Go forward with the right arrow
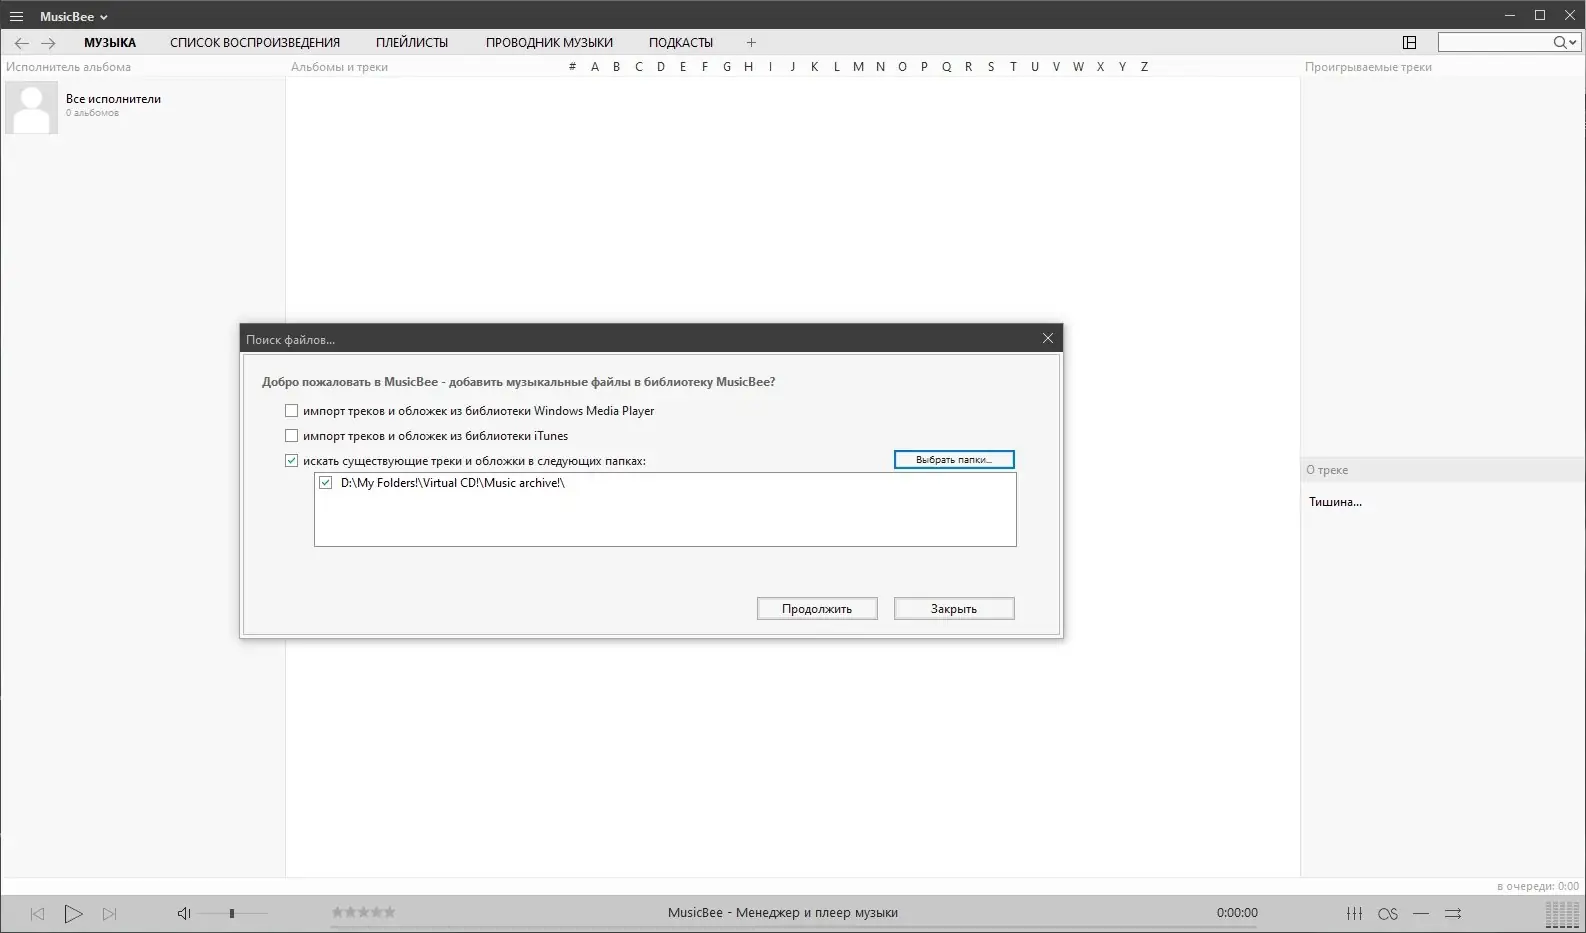This screenshot has height=933, width=1586. click(48, 43)
